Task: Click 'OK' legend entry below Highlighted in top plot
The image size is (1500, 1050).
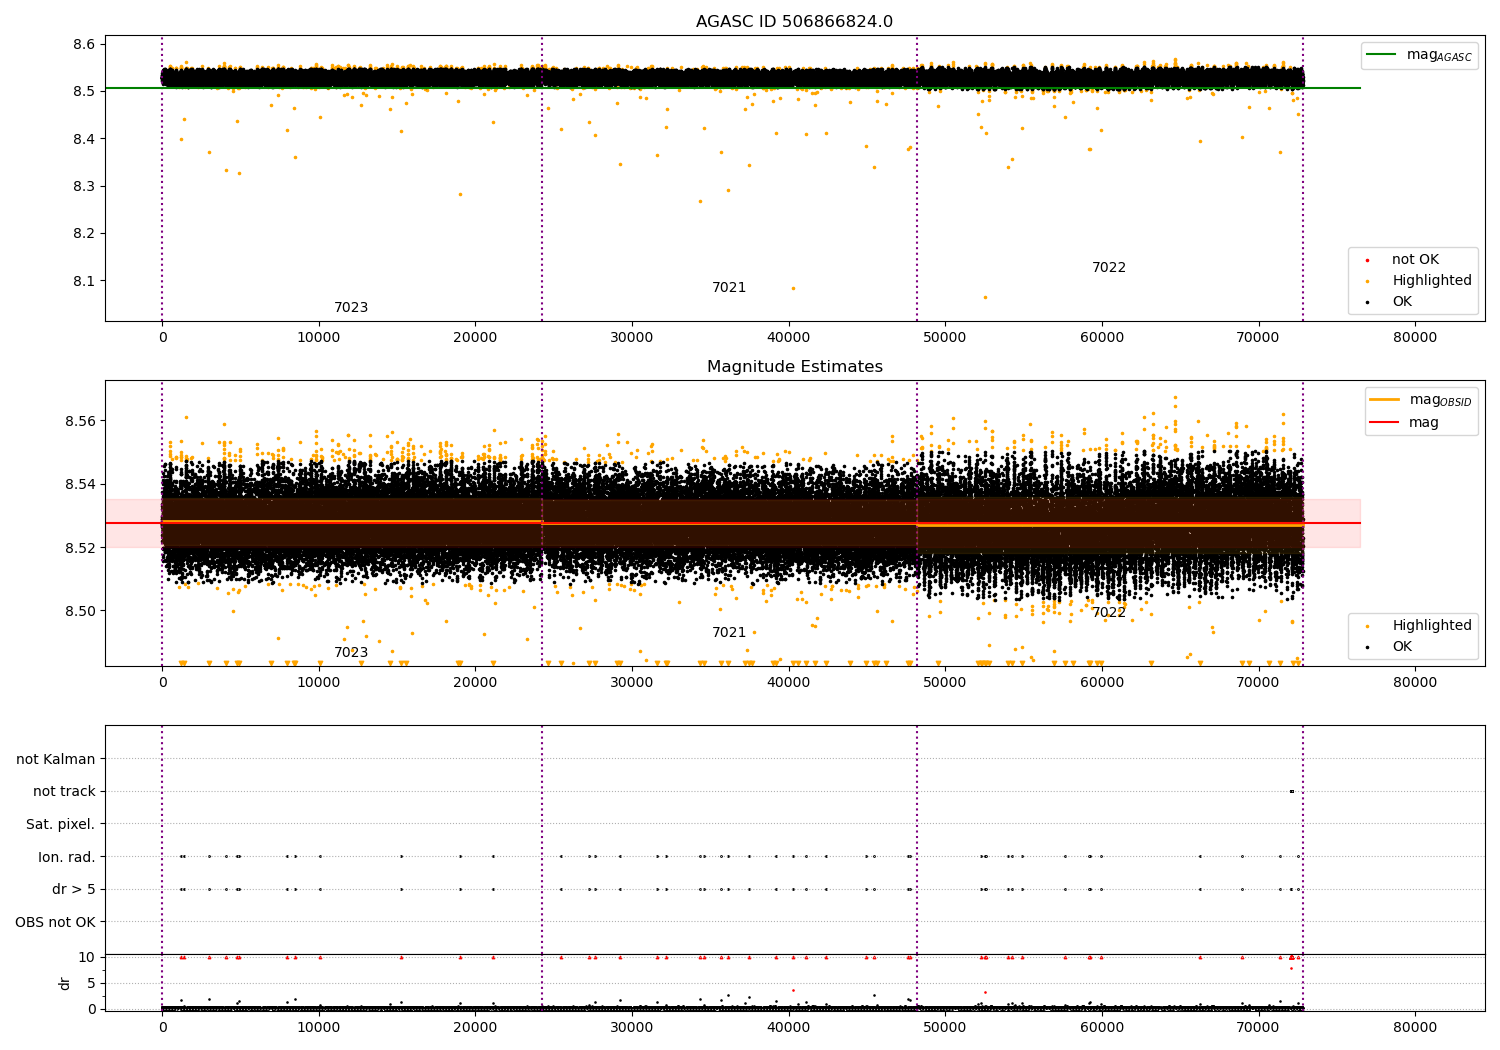Action: (1402, 302)
